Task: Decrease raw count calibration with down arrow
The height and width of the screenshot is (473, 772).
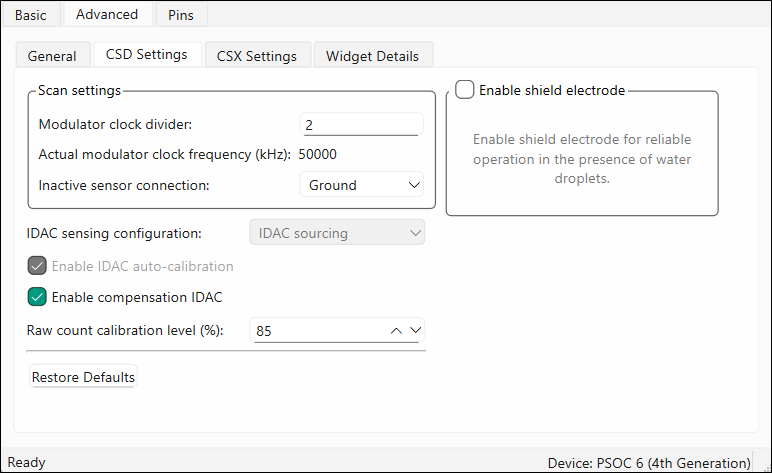Action: 415,330
